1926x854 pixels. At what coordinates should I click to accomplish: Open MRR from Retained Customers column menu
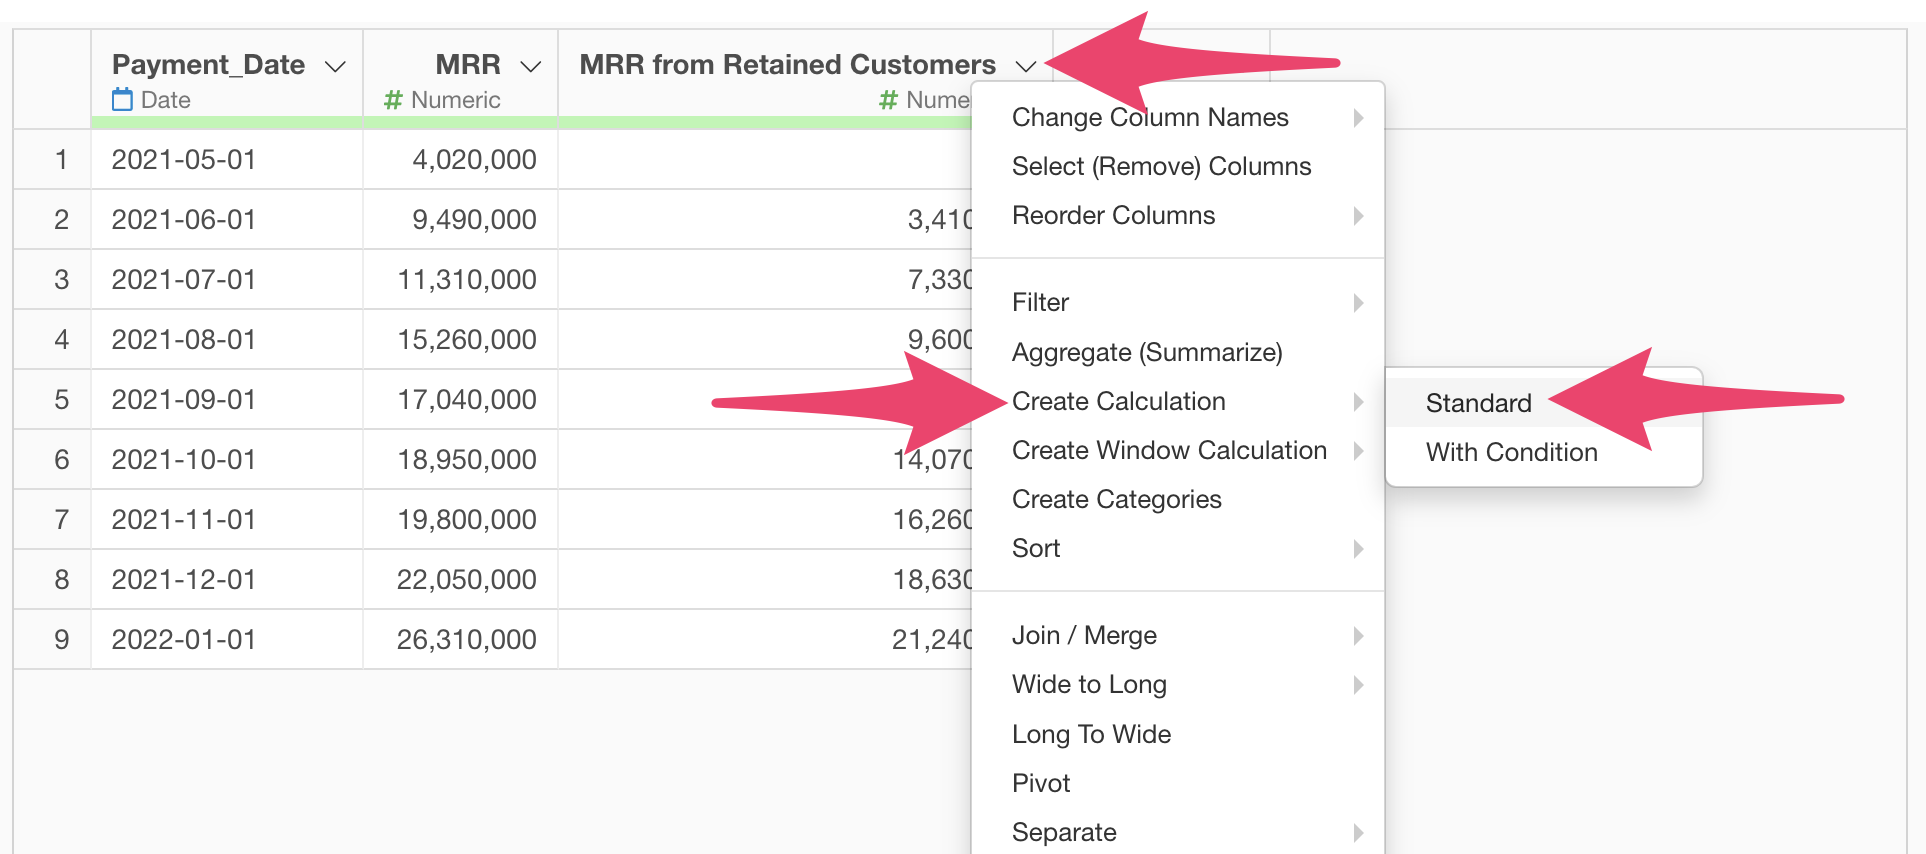(x=1025, y=66)
